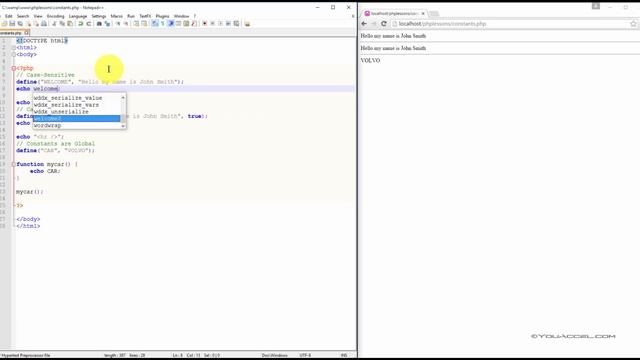Open the ? help menu
The width and height of the screenshot is (640, 360).
[x=195, y=16]
